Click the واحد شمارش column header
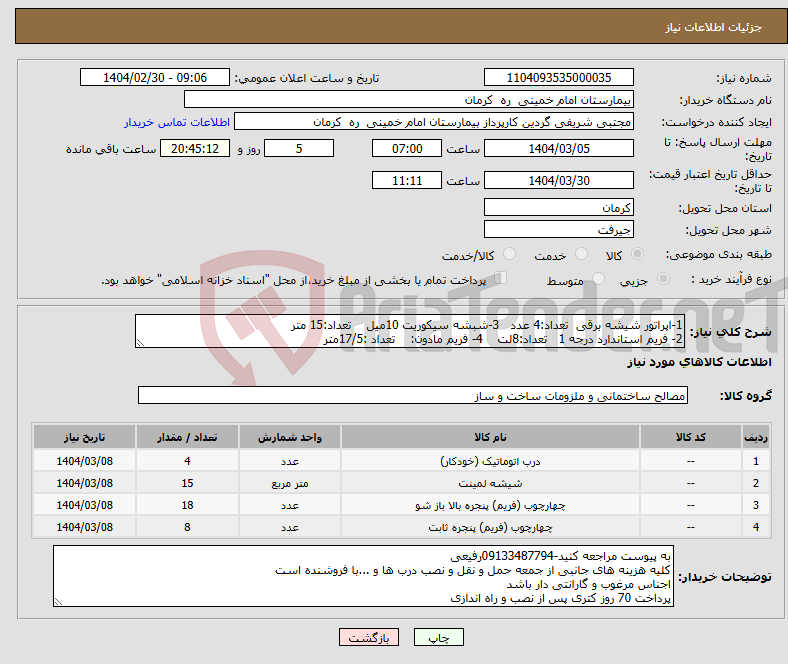788x664 pixels. pos(290,437)
